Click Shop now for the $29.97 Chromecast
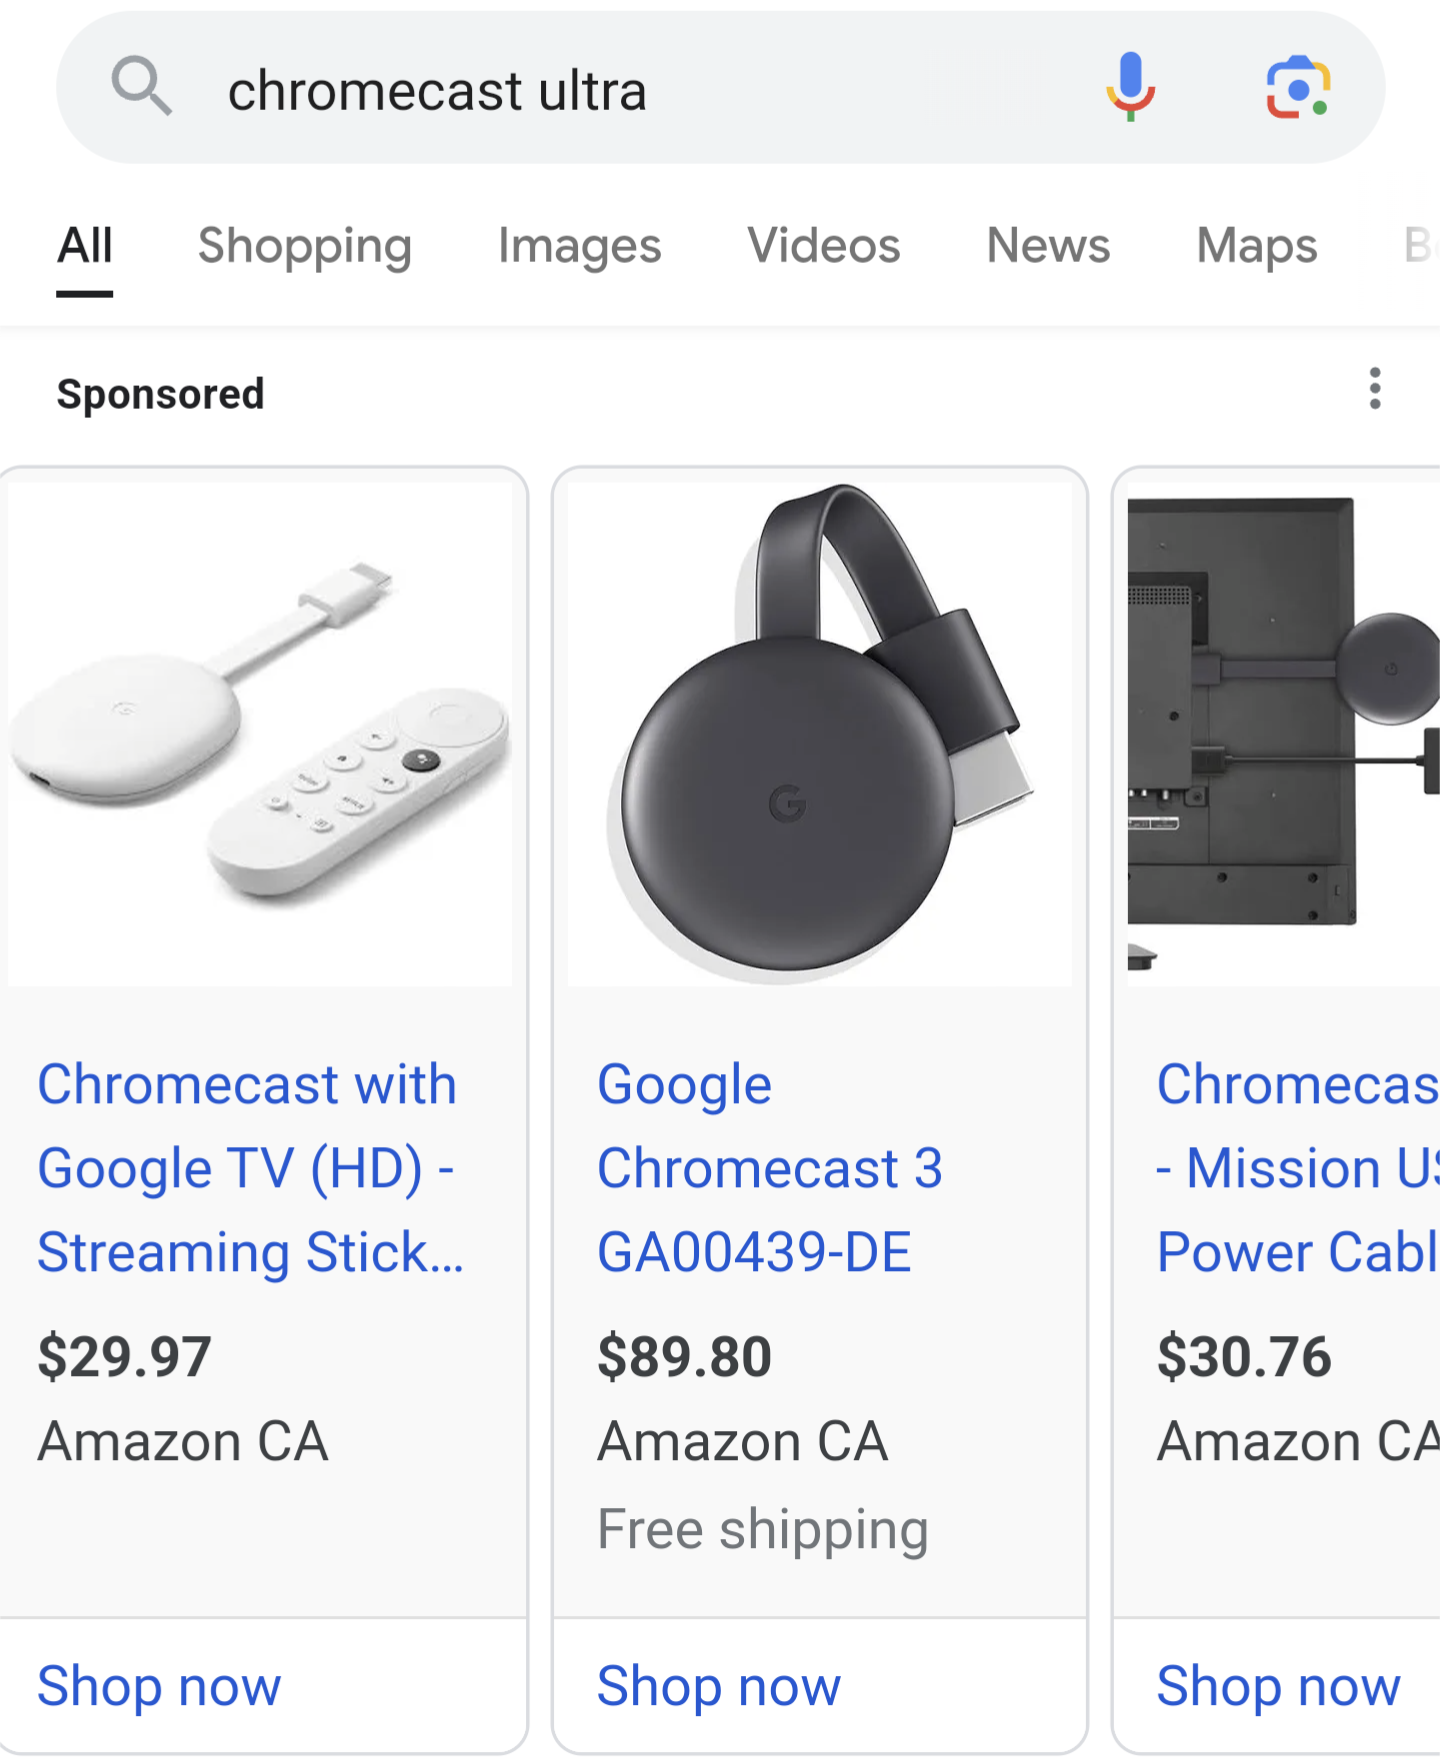Viewport: 1440px width, 1757px height. (160, 1686)
